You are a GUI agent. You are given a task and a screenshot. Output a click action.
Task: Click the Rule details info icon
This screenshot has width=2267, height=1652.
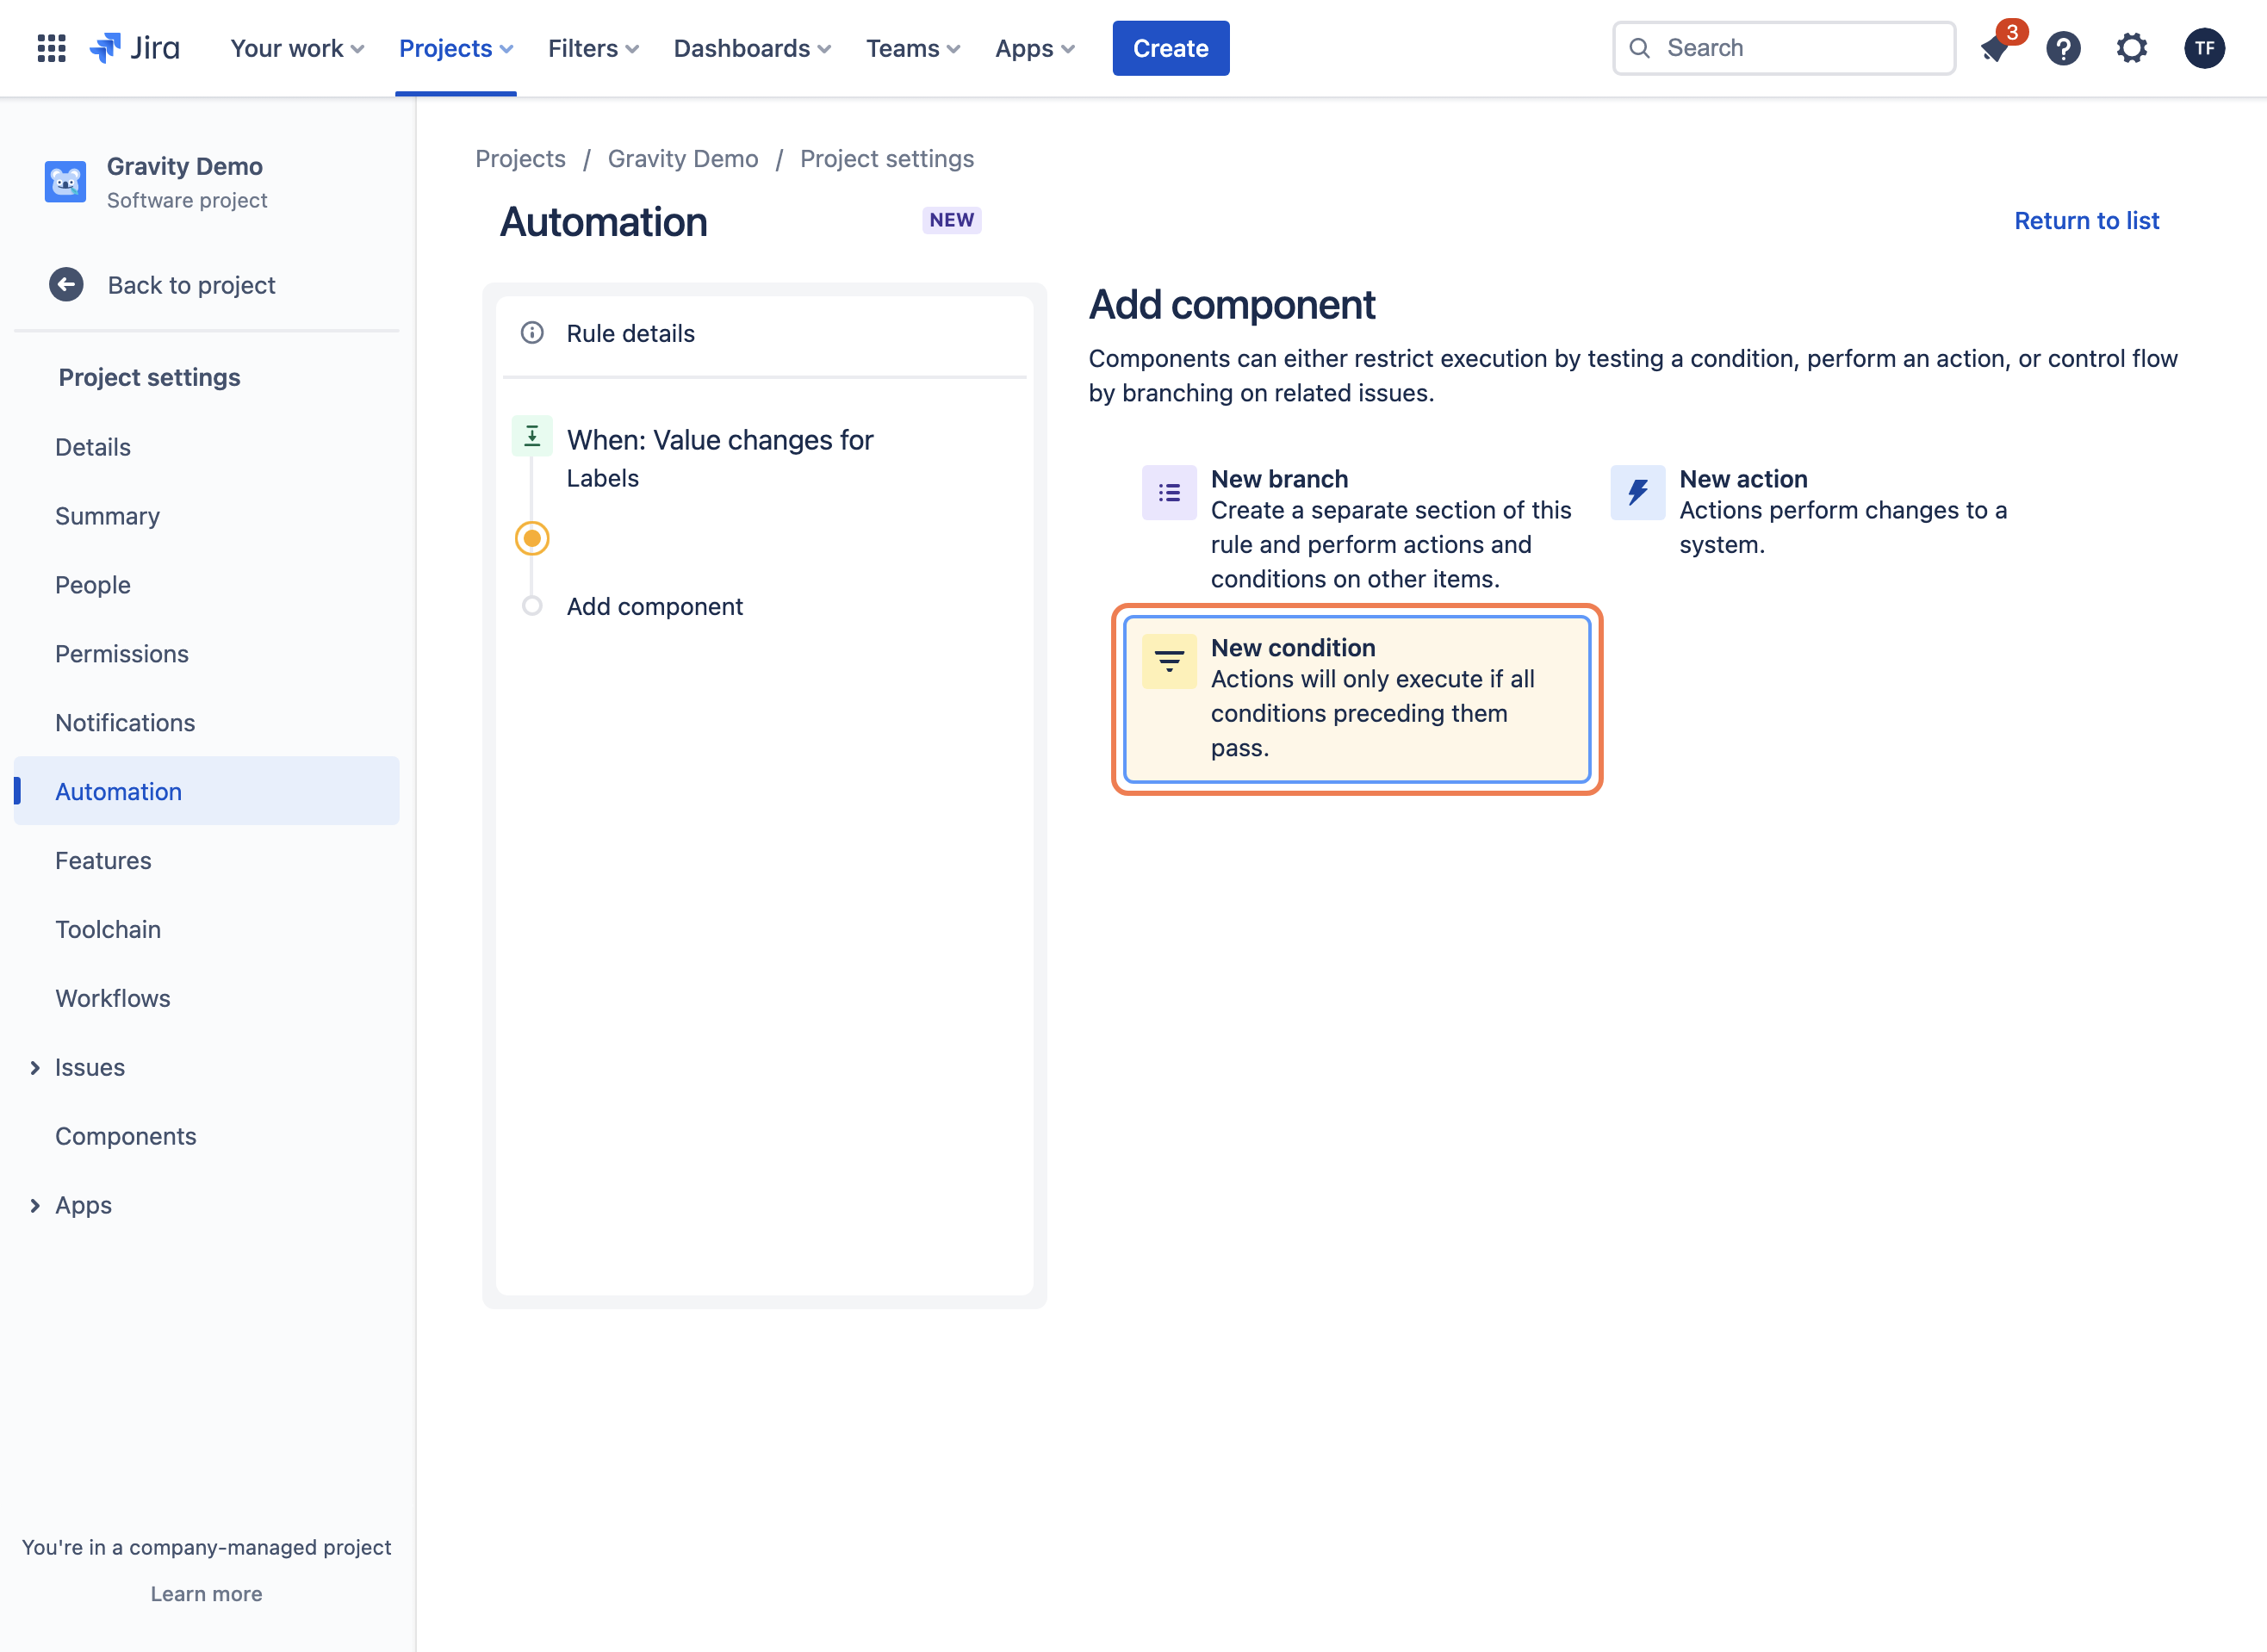(x=532, y=333)
